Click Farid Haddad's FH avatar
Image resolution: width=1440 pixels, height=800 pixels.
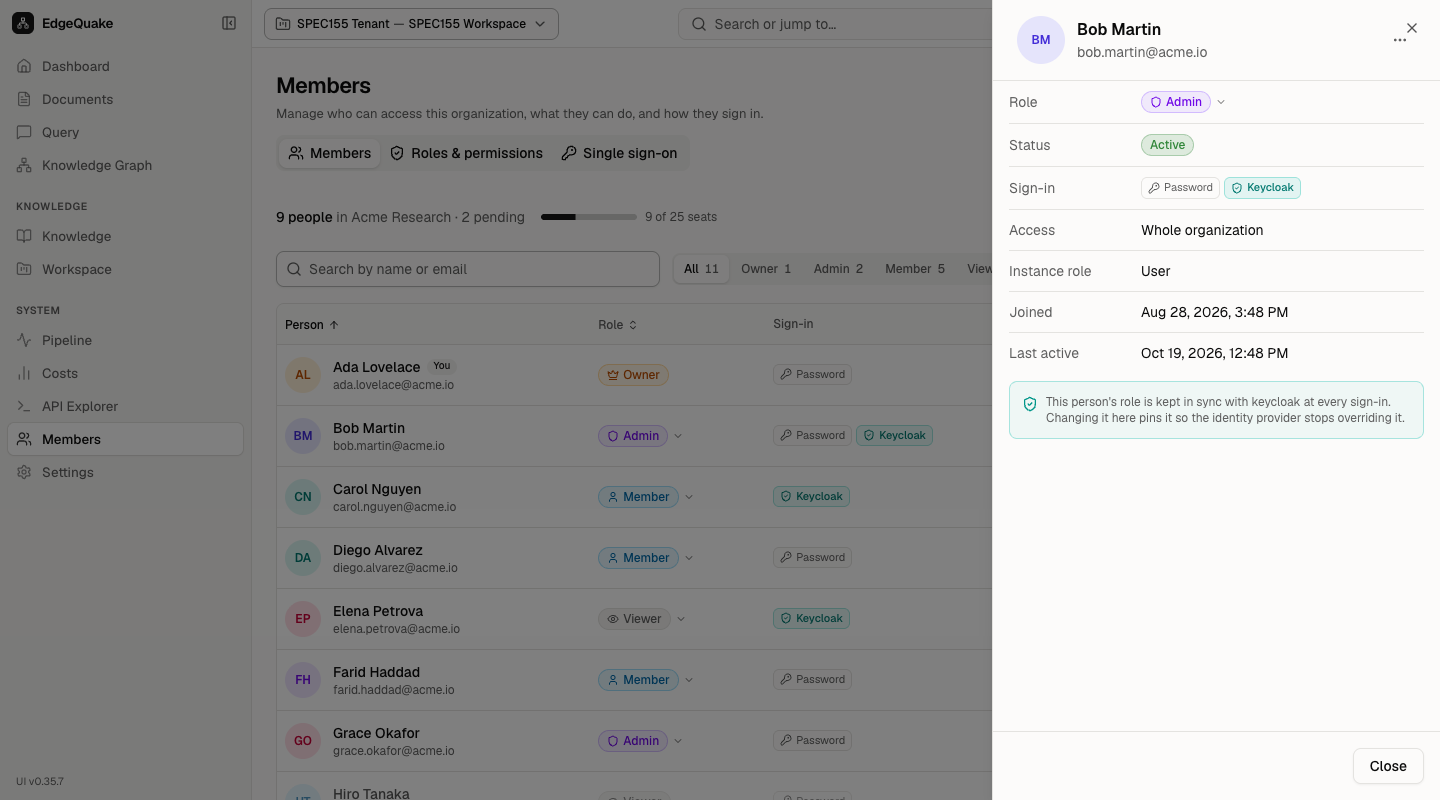[303, 680]
